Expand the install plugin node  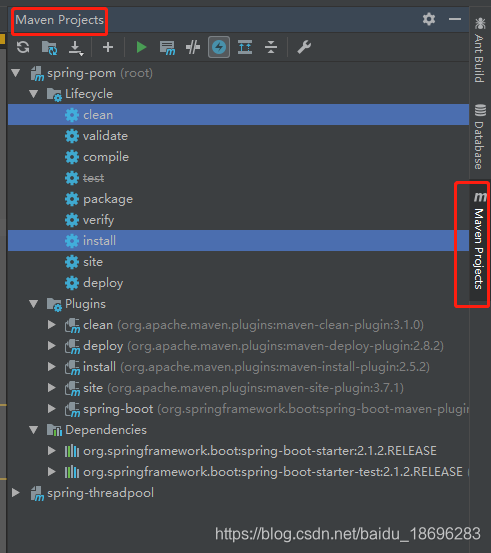(x=52, y=367)
